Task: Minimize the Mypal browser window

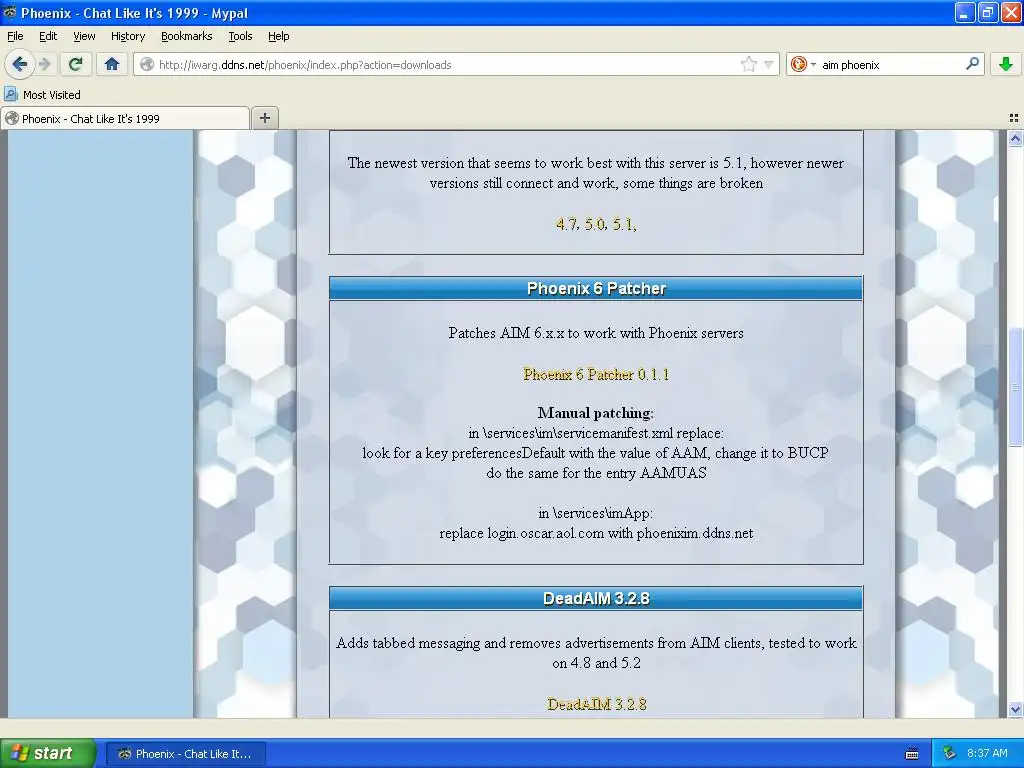Action: point(965,12)
